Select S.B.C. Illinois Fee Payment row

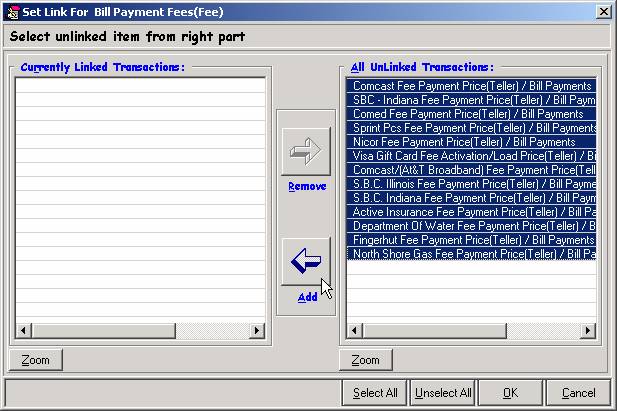471,183
